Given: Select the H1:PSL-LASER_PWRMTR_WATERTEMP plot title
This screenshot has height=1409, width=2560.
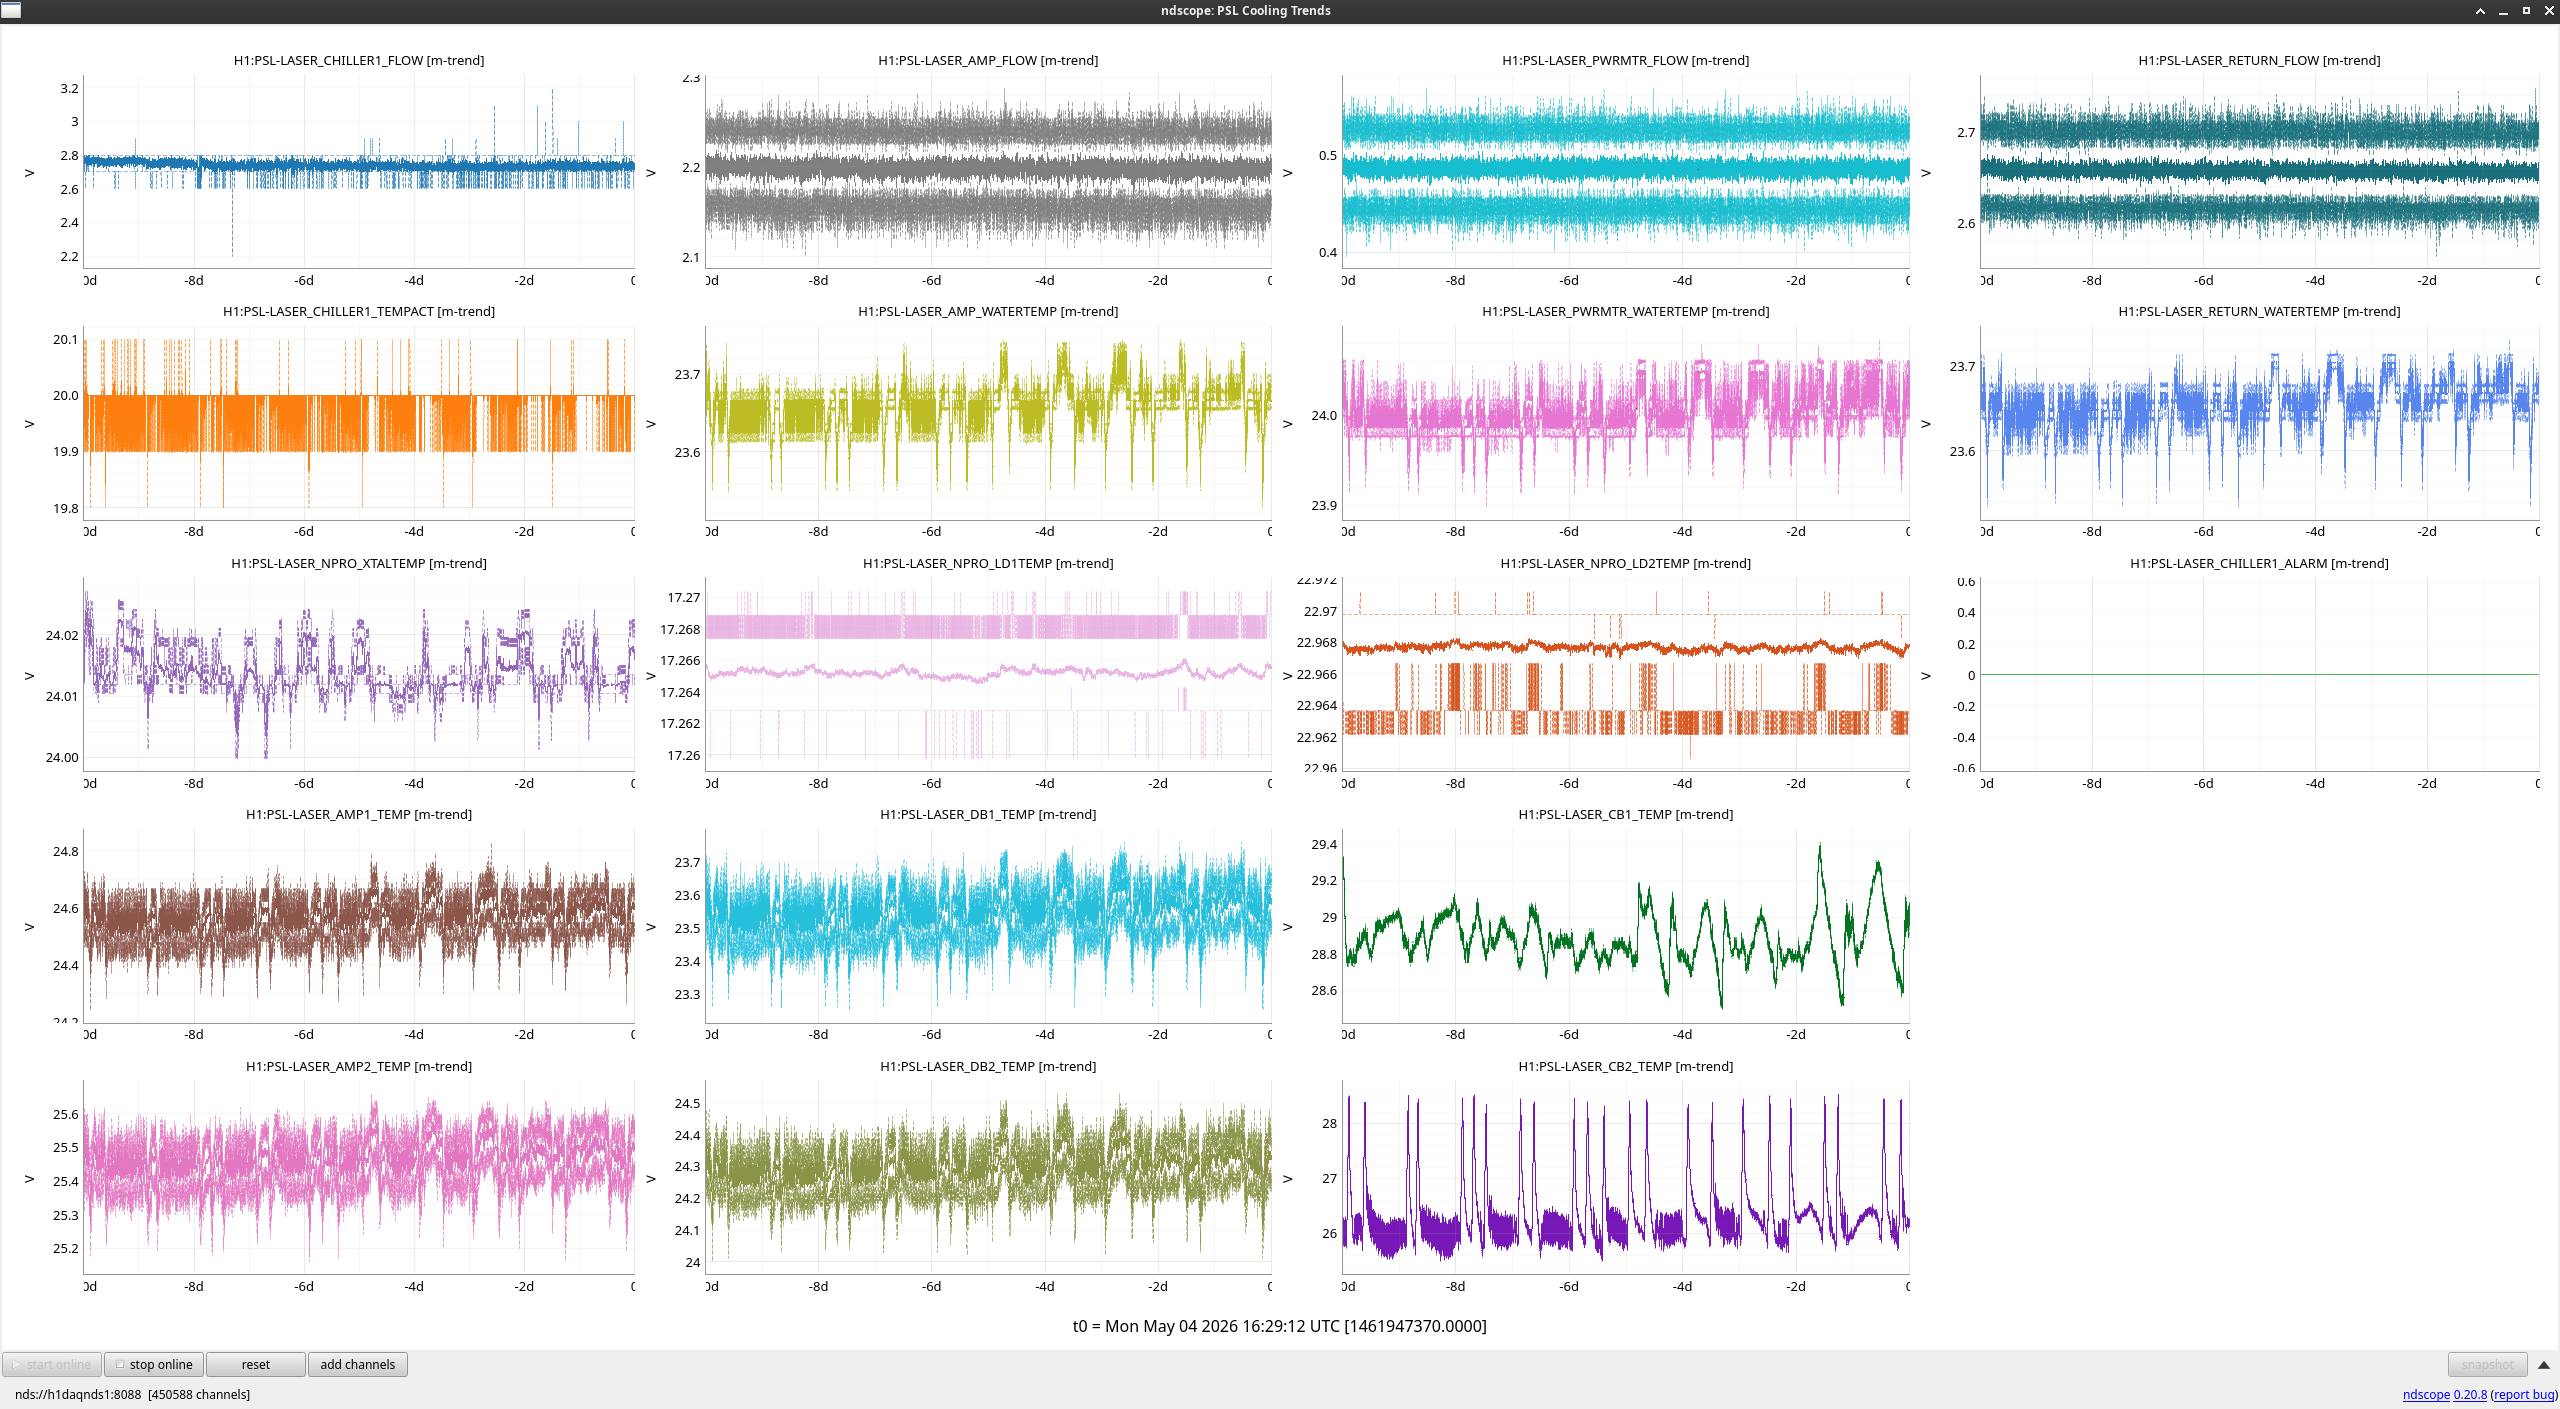Looking at the screenshot, I should pos(1626,311).
